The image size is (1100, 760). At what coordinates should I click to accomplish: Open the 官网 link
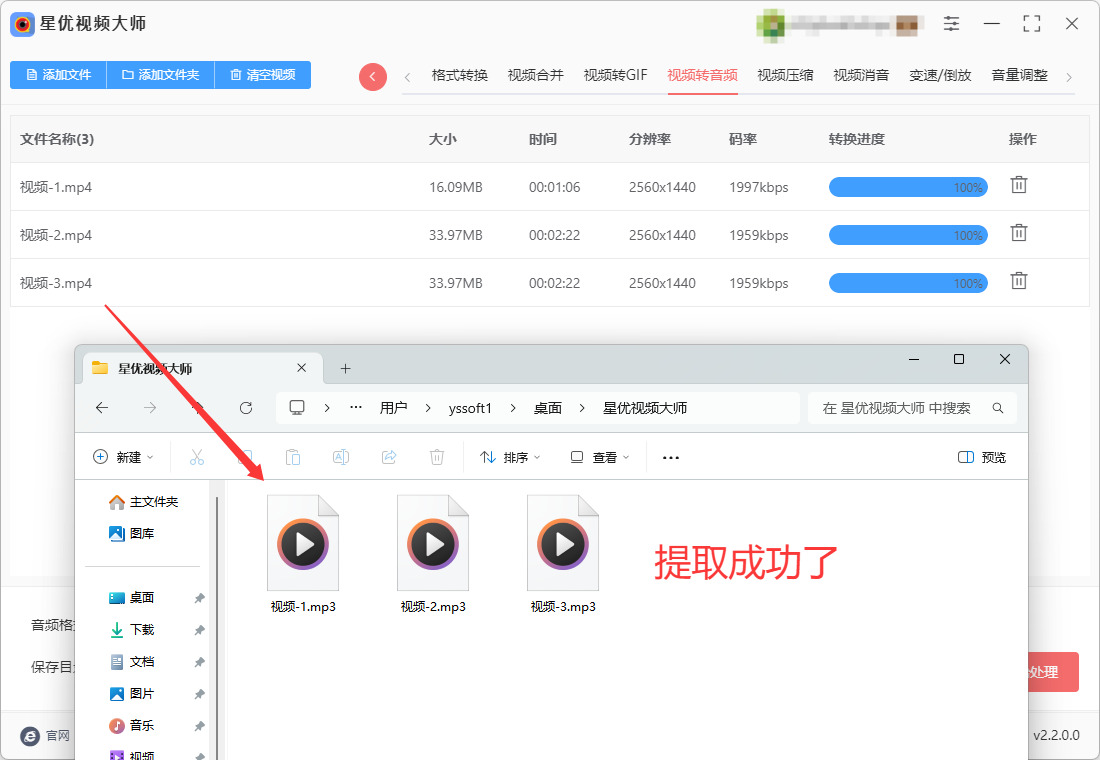pyautogui.click(x=46, y=735)
